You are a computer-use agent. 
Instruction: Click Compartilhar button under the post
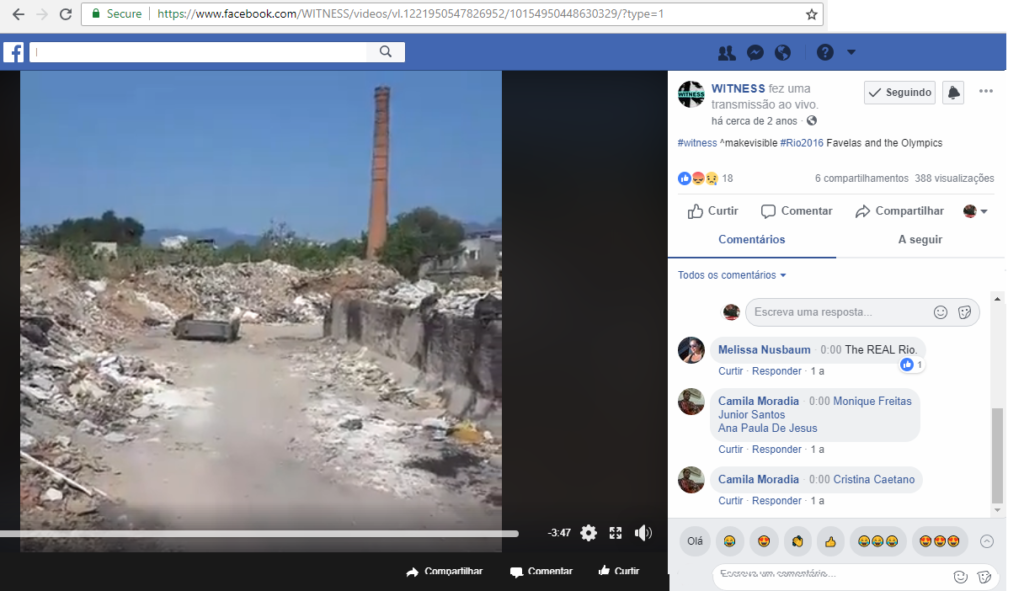(x=899, y=211)
